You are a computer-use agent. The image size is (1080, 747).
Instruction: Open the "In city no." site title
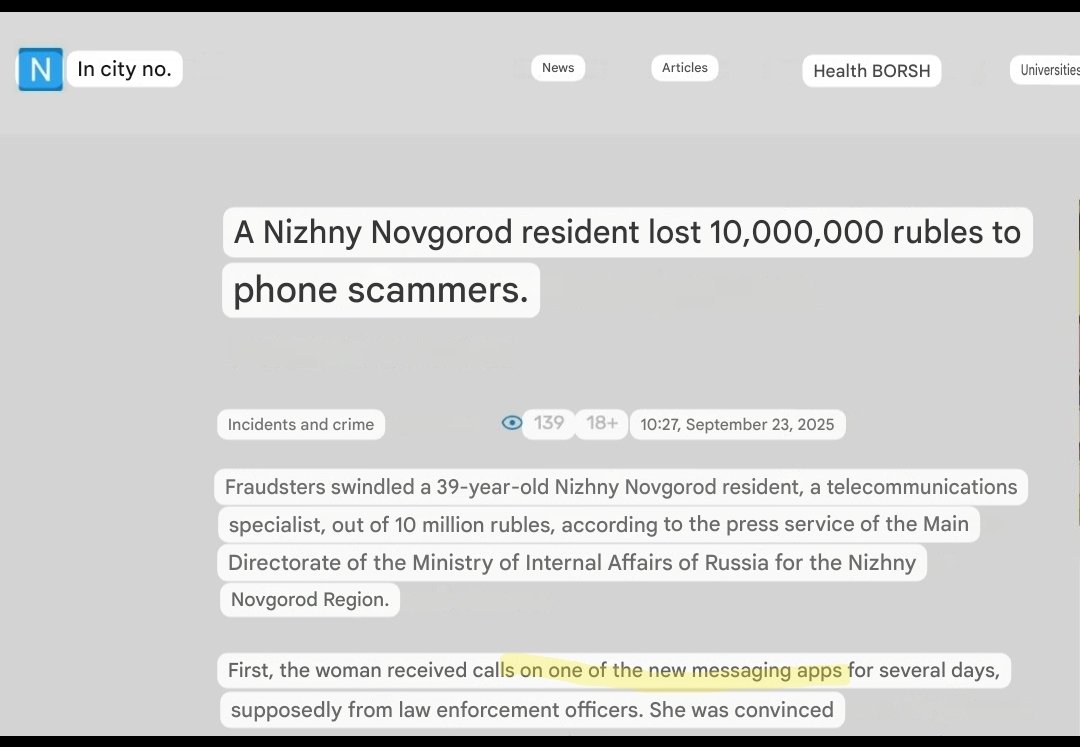(125, 69)
